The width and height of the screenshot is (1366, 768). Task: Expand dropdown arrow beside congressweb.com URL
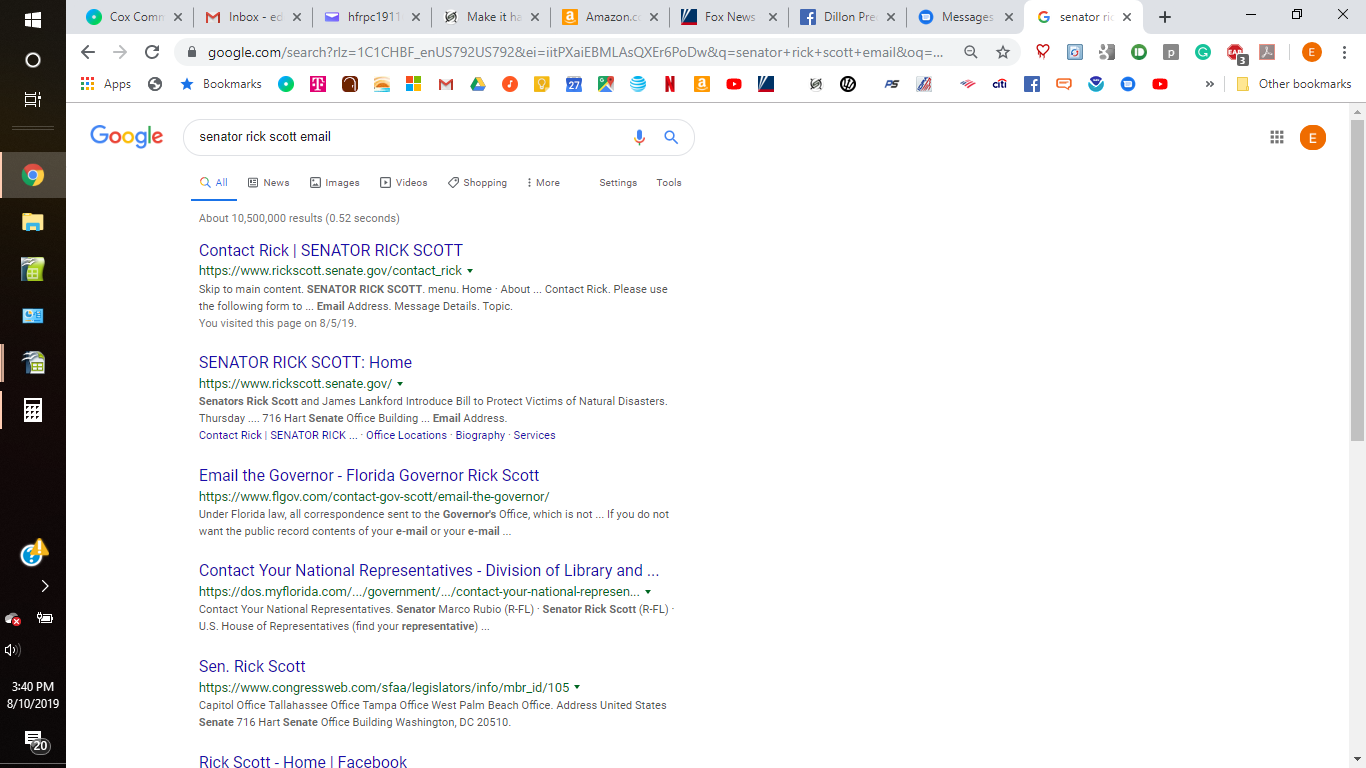(x=577, y=688)
